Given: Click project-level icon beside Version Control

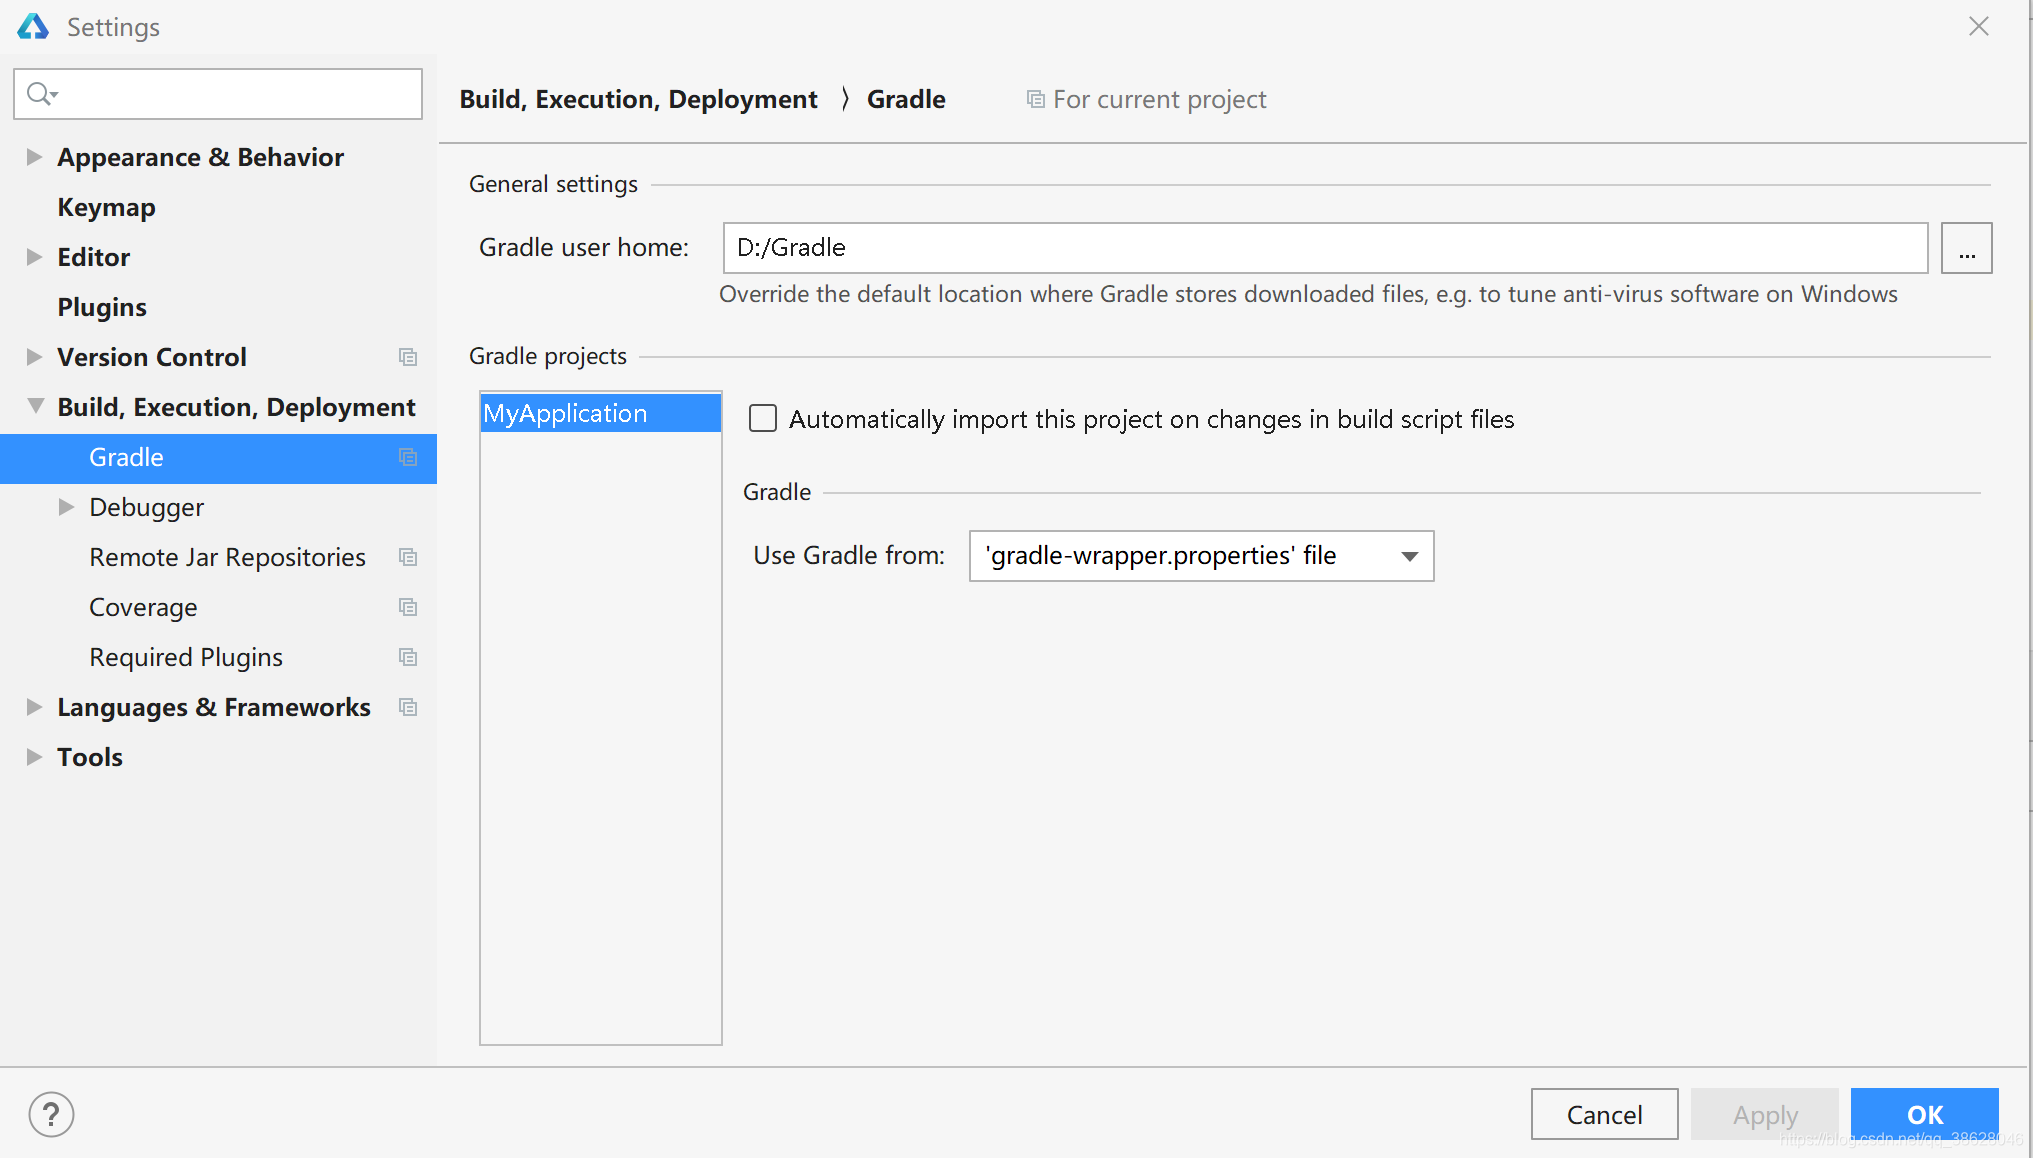Looking at the screenshot, I should 407,357.
